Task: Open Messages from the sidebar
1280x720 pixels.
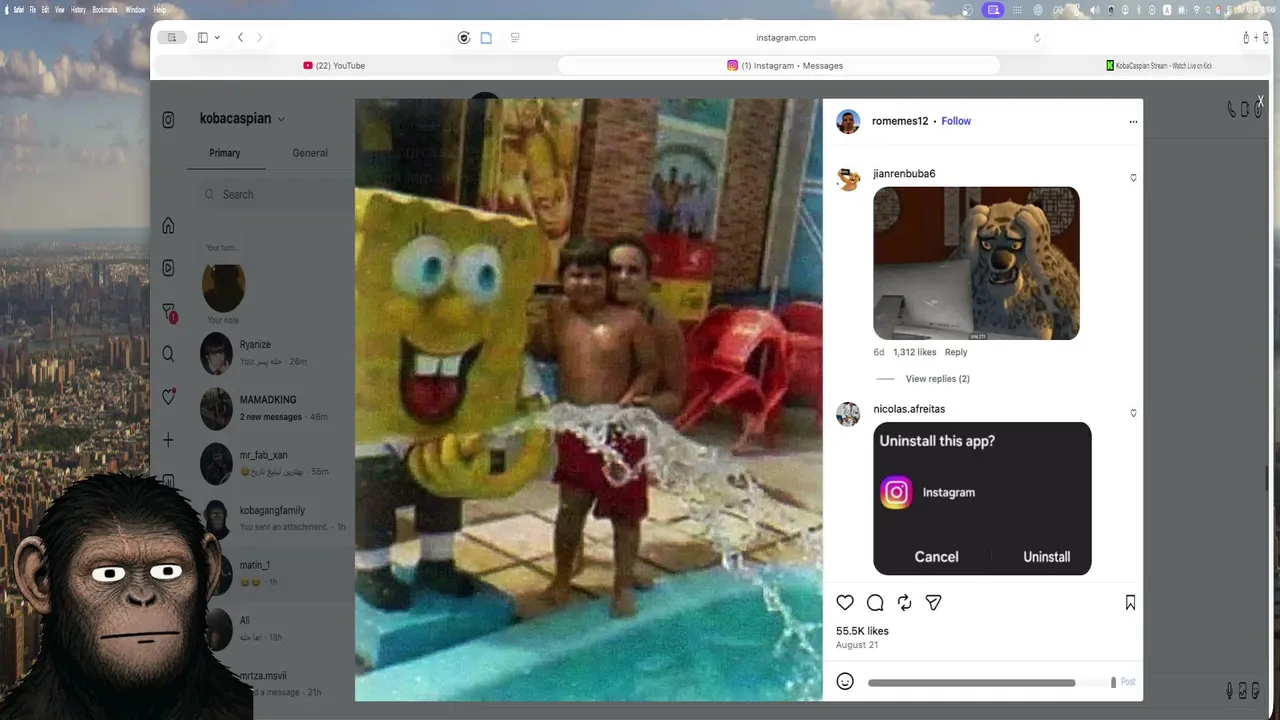Action: [x=168, y=312]
